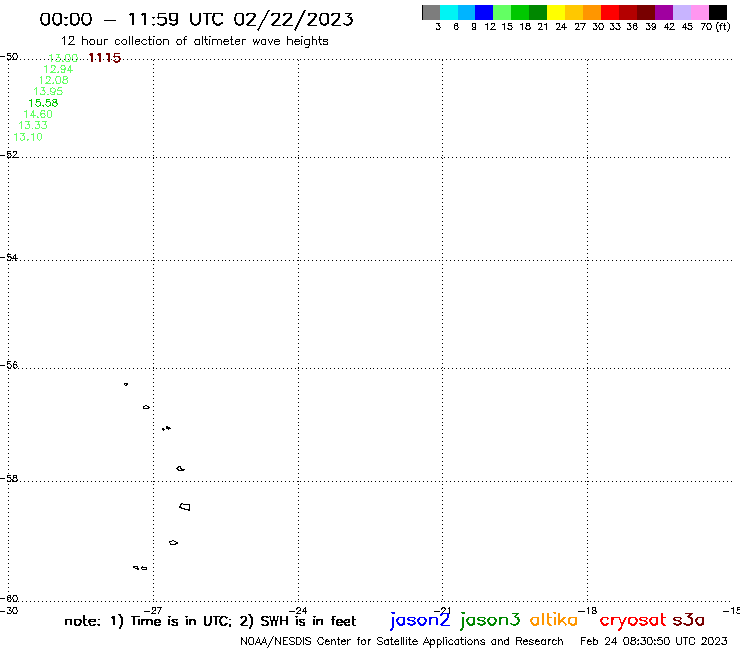Click the -58 latitude axis label
This screenshot has width=740, height=650.
9,478
